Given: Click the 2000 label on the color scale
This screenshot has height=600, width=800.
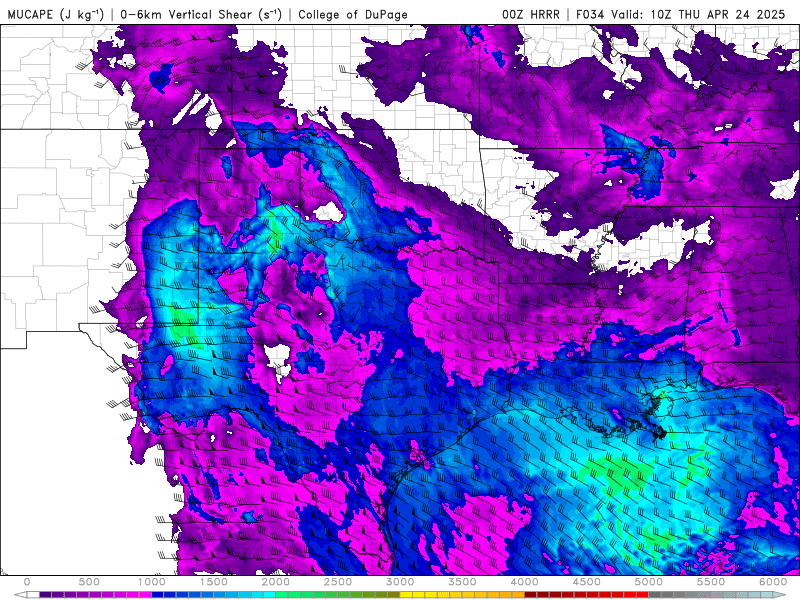Looking at the screenshot, I should coord(276,582).
